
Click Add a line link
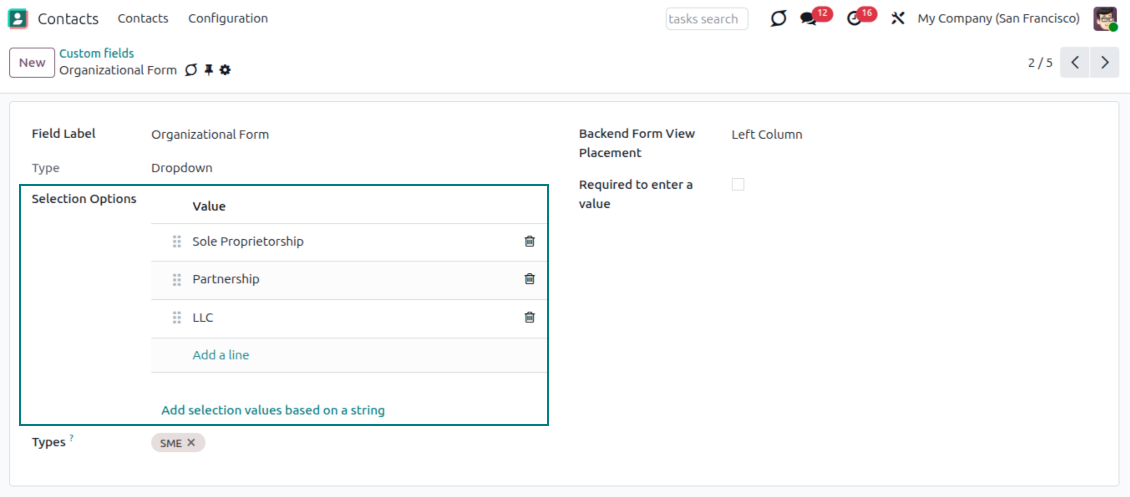pyautogui.click(x=221, y=355)
